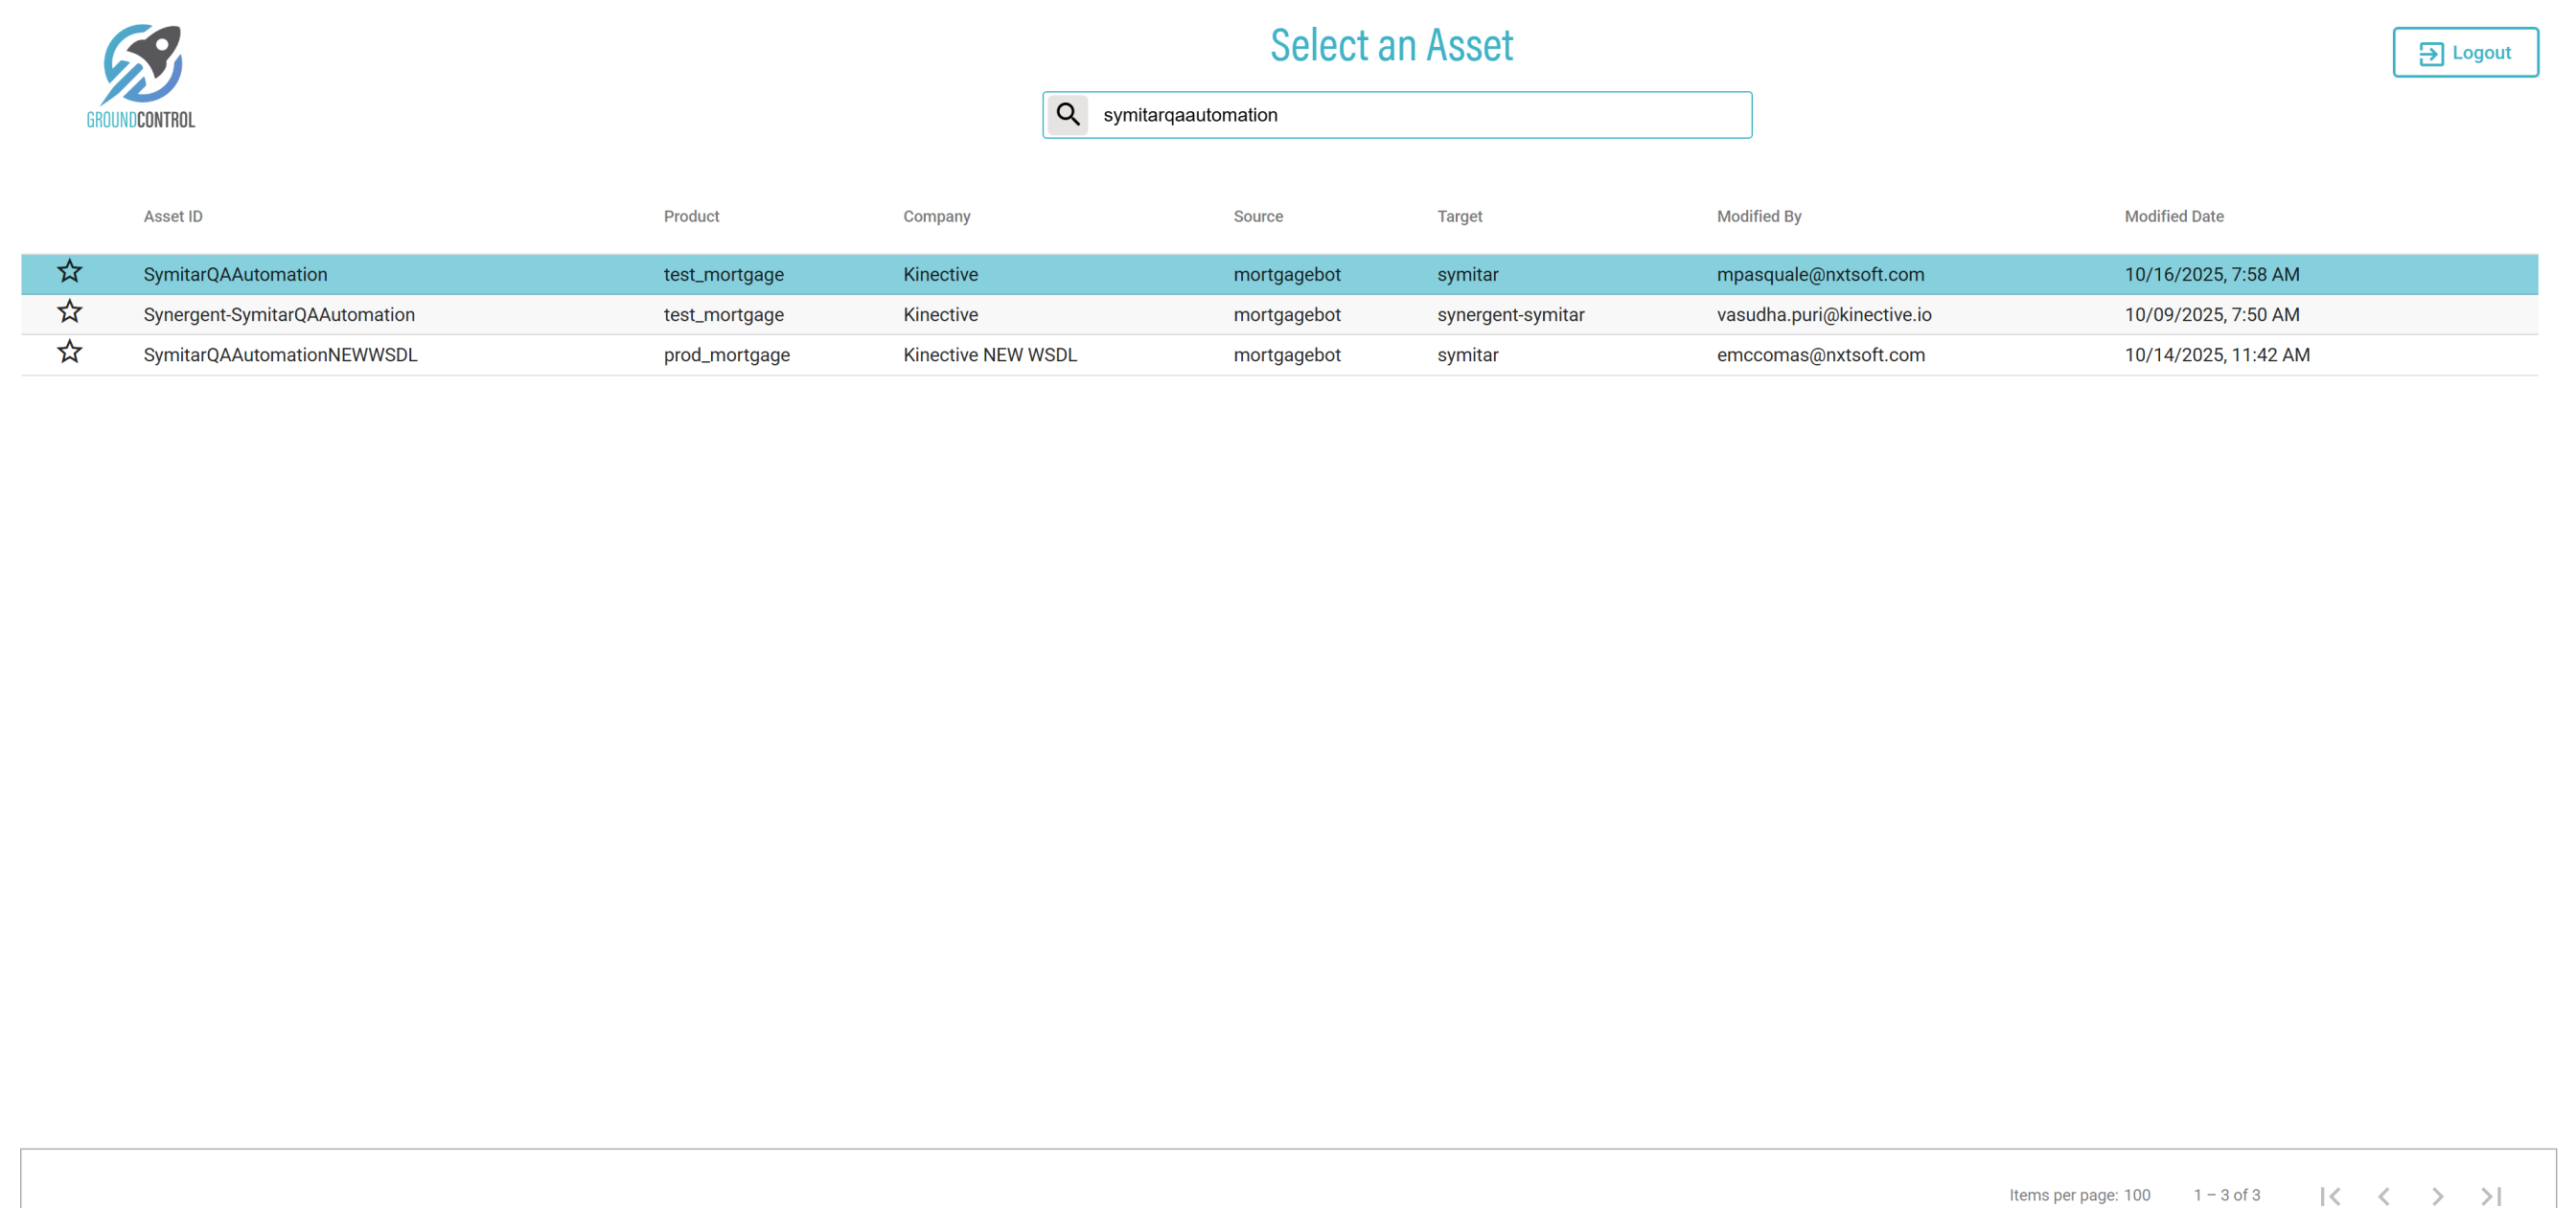2576x1208 pixels.
Task: Sort table by Modified Date header
Action: point(2173,216)
